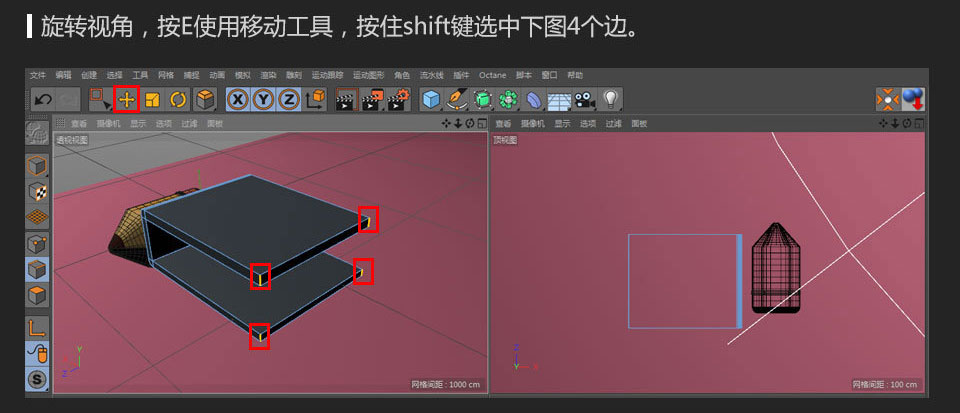Screen dimensions: 960x413
Task: Switch to Polygons mode in left palette
Action: click(x=37, y=295)
